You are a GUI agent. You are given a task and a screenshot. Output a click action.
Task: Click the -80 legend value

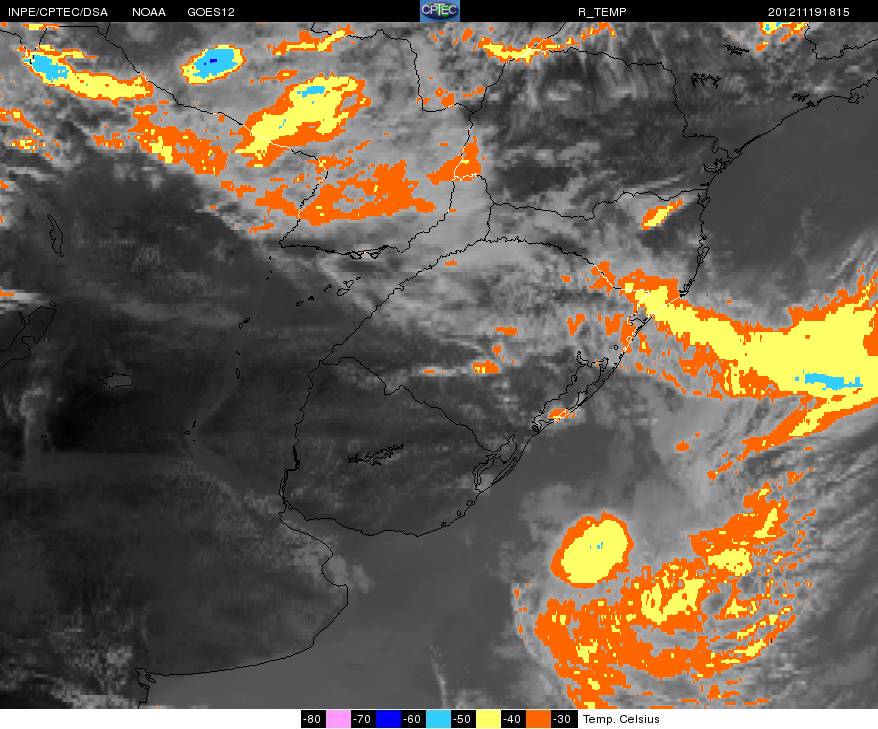[x=312, y=719]
